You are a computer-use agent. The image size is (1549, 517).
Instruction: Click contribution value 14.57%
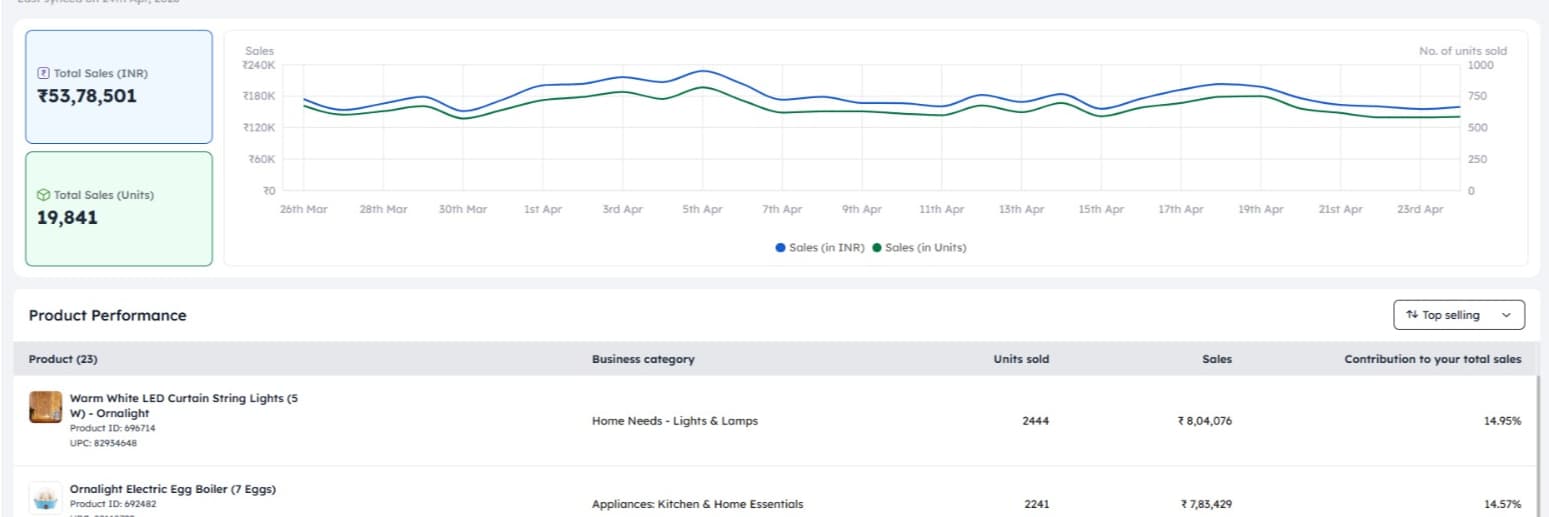[x=1503, y=504]
